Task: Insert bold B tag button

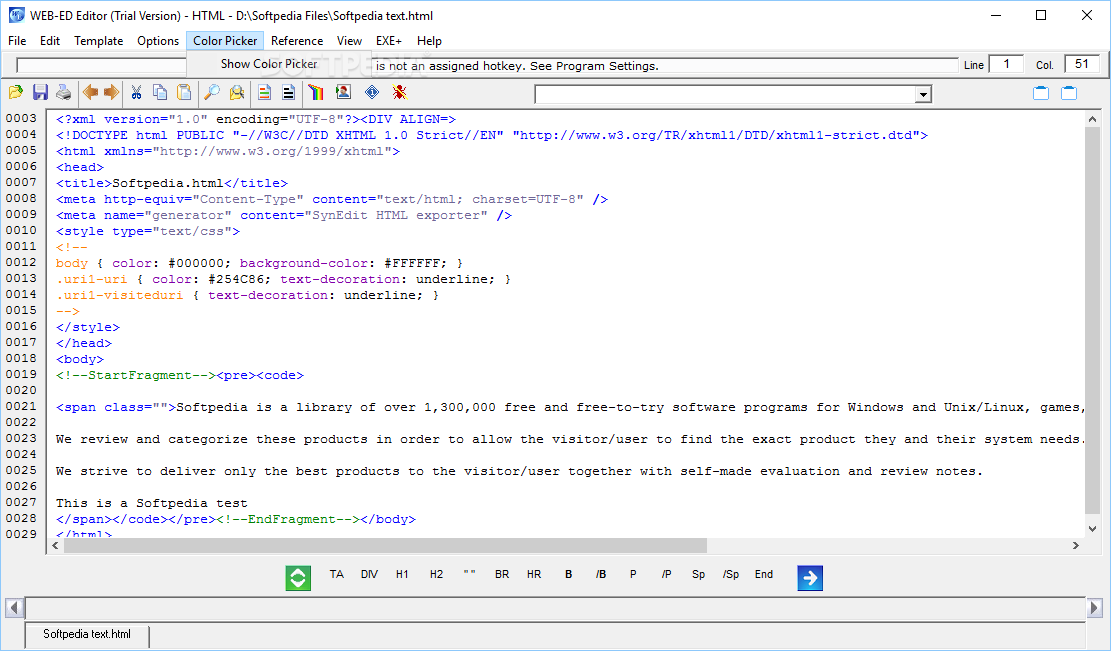Action: [x=568, y=574]
